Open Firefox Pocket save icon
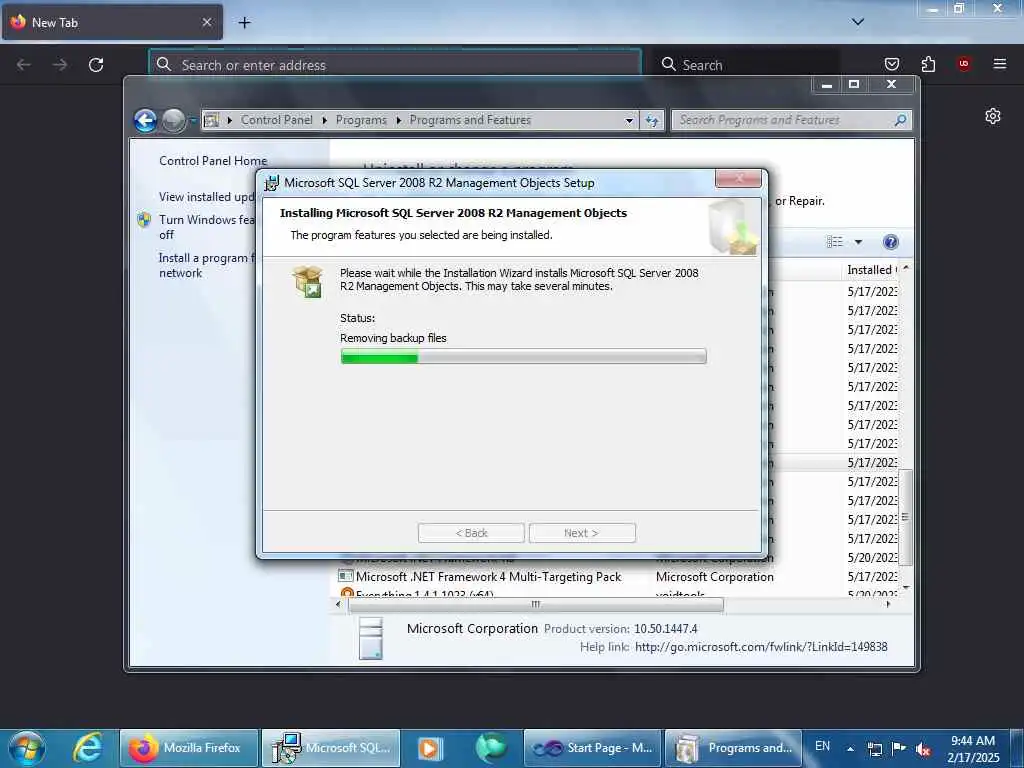Image resolution: width=1024 pixels, height=768 pixels. click(x=891, y=64)
